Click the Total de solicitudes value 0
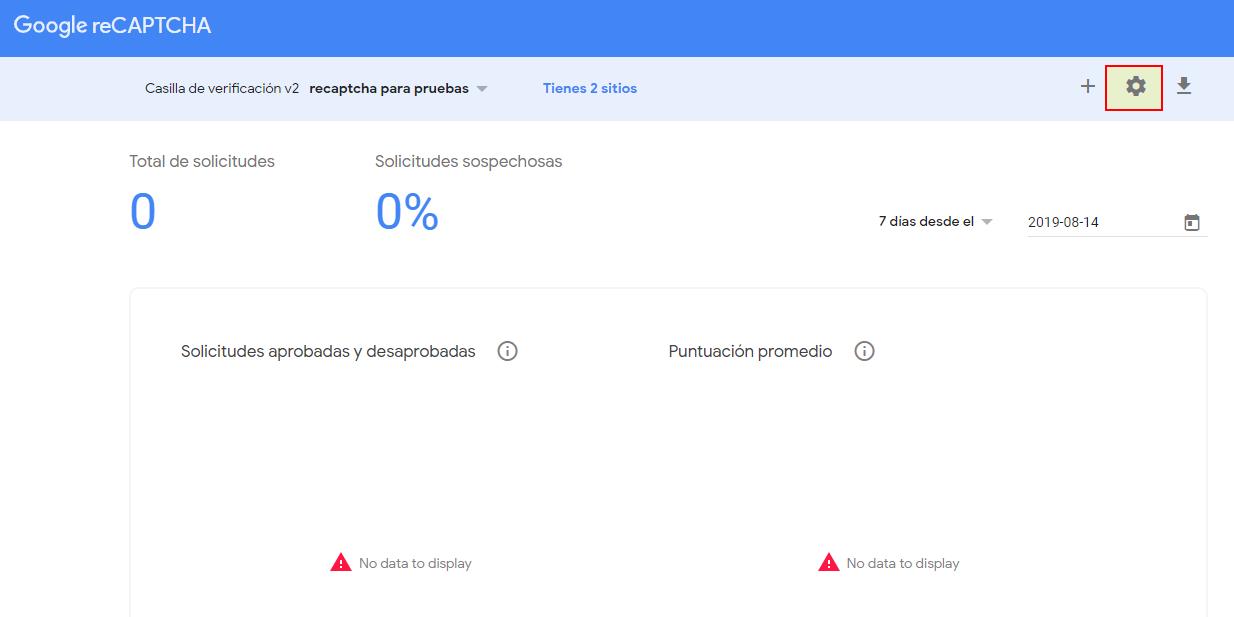 [x=143, y=212]
